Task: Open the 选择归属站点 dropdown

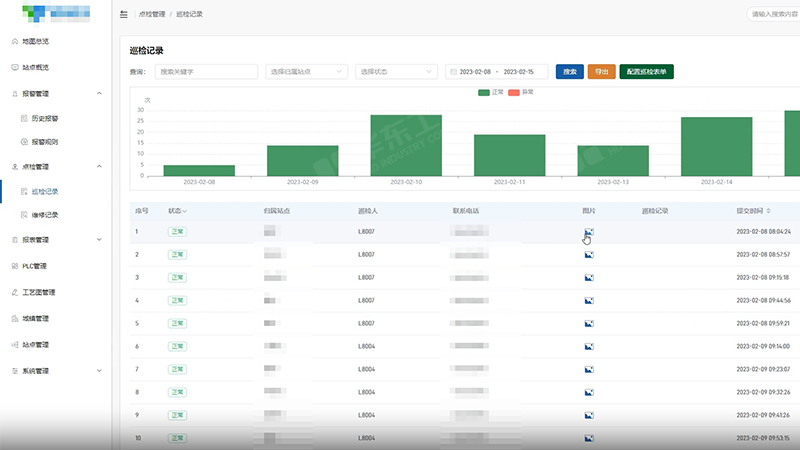Action: click(x=307, y=72)
